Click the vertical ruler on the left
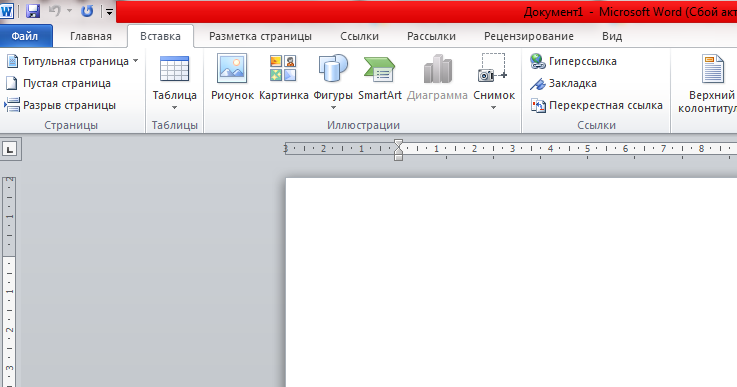 pyautogui.click(x=9, y=282)
